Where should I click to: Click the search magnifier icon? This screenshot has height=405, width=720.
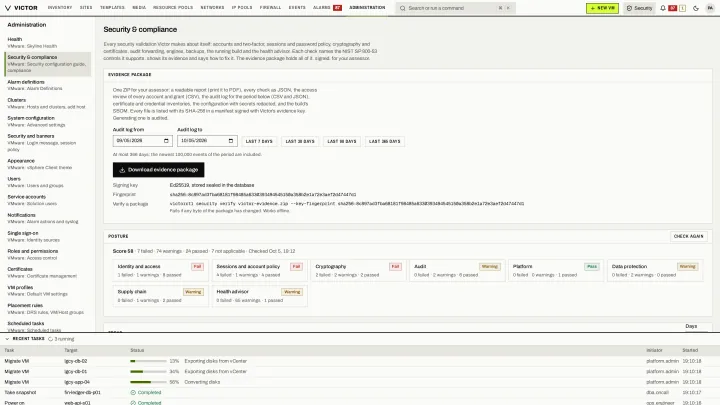[x=403, y=8]
